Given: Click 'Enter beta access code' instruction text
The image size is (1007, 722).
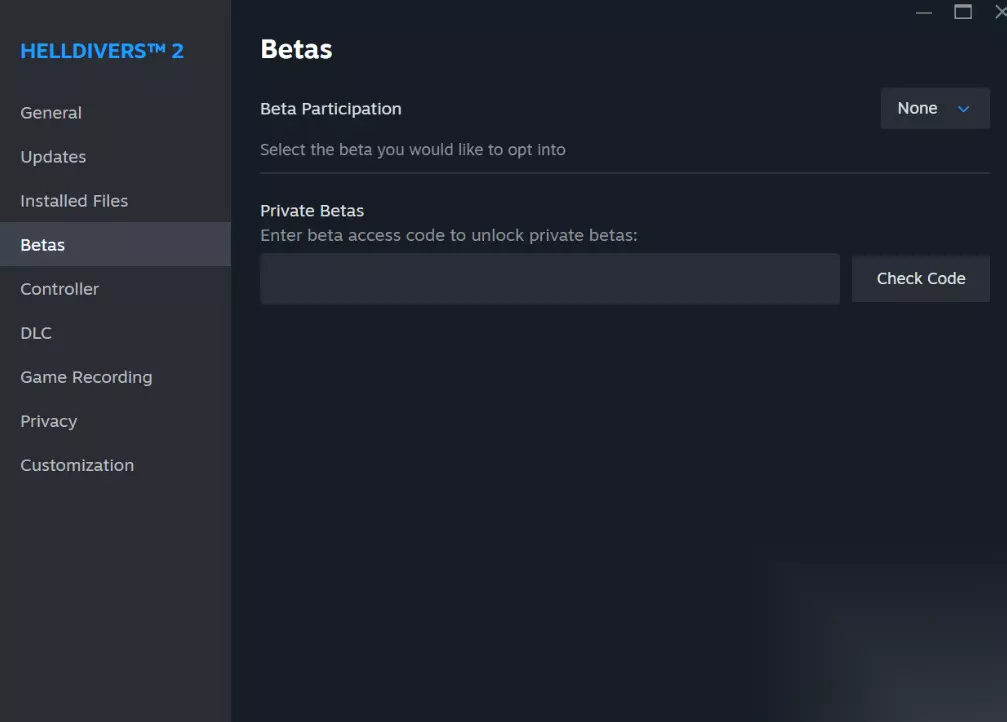Looking at the screenshot, I should coord(449,236).
